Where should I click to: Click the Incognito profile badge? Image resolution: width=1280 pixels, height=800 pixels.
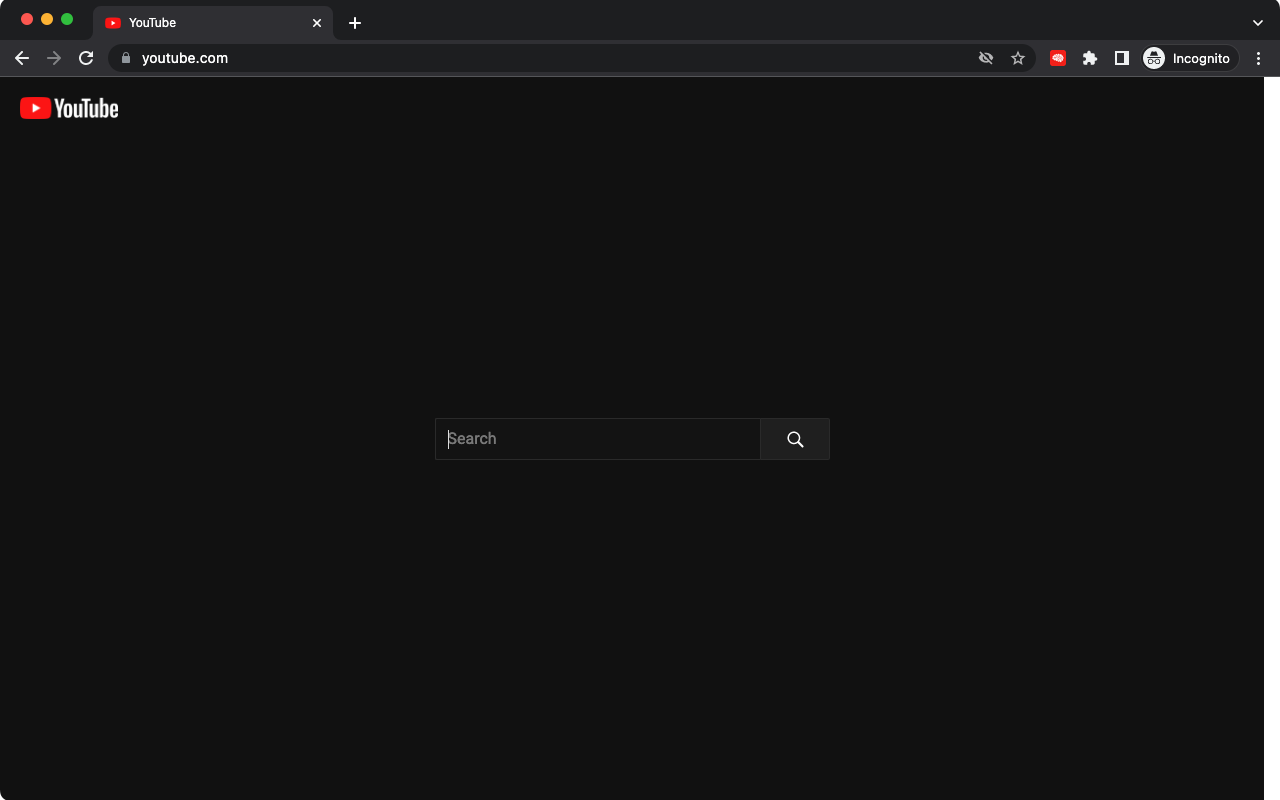[1189, 58]
